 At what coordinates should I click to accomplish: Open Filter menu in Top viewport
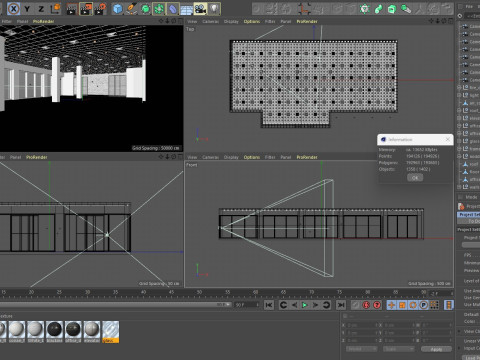[x=270, y=21]
